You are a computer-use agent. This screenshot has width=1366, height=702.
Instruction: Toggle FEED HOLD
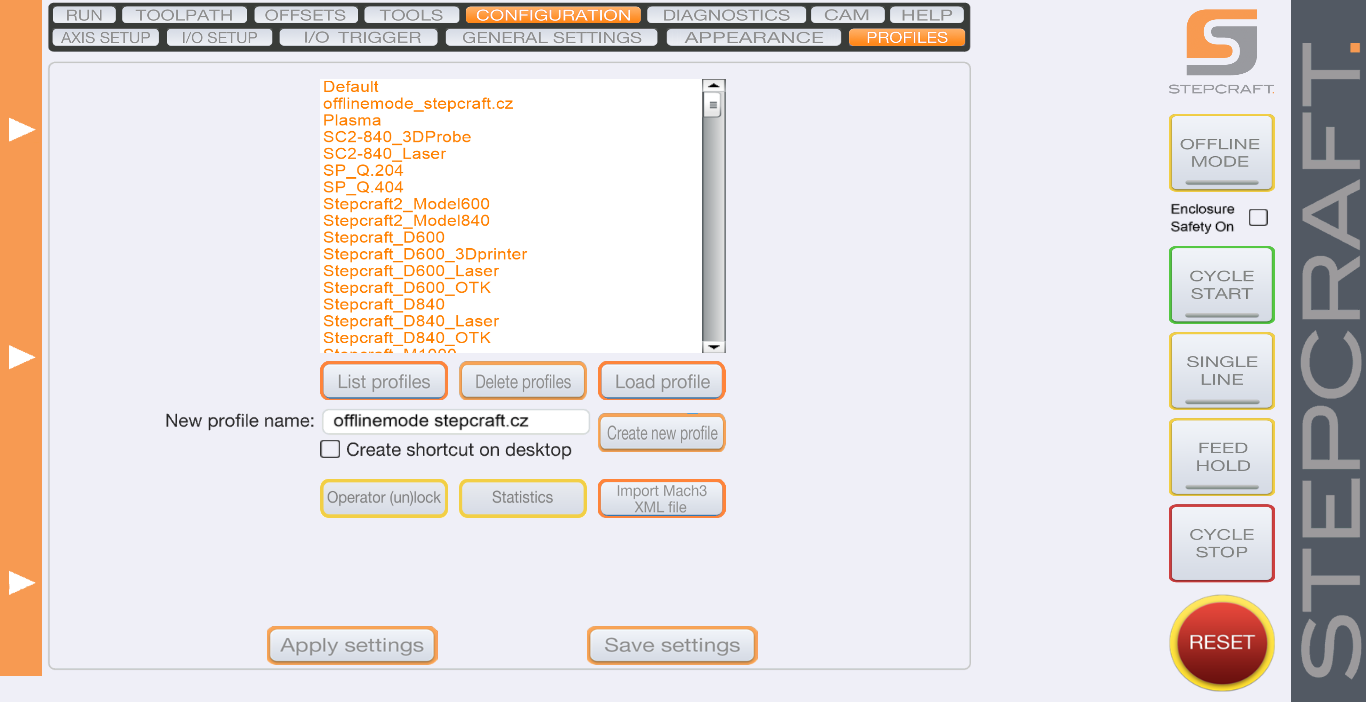click(x=1221, y=456)
